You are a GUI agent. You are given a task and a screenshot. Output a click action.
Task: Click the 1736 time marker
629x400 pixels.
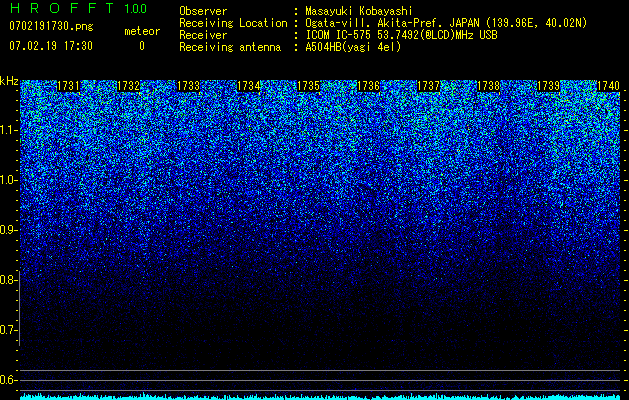point(369,86)
